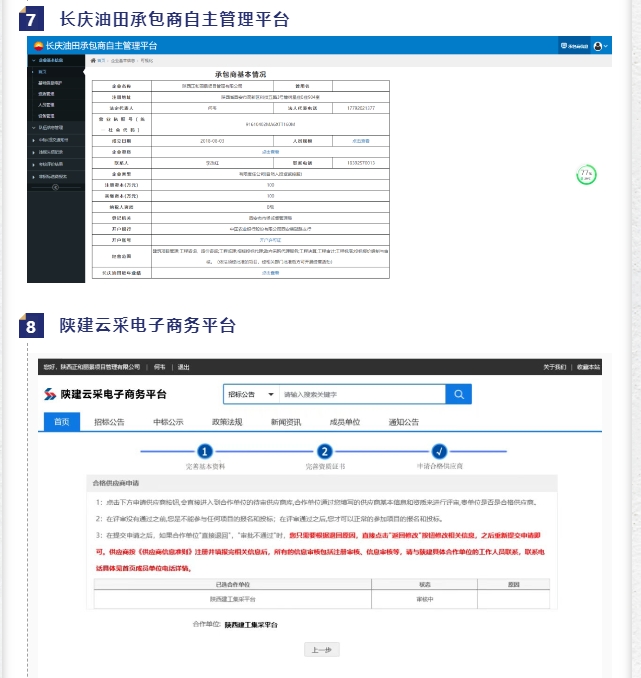Click the checkmark step 申请合格供应商

pyautogui.click(x=439, y=451)
